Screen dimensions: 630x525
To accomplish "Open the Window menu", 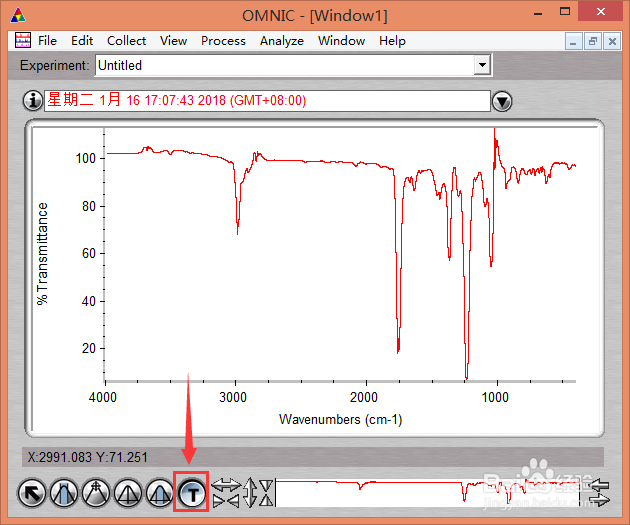I will (342, 41).
